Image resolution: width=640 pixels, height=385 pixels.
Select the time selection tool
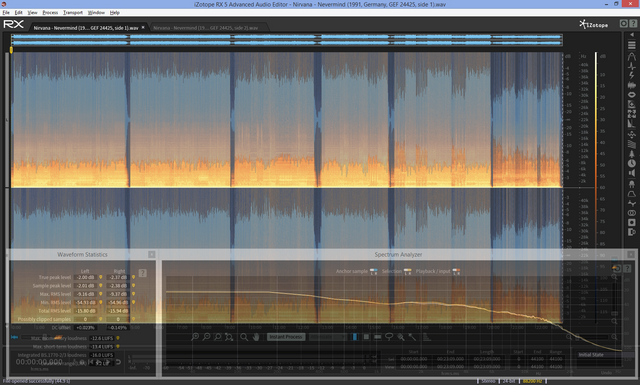click(355, 337)
